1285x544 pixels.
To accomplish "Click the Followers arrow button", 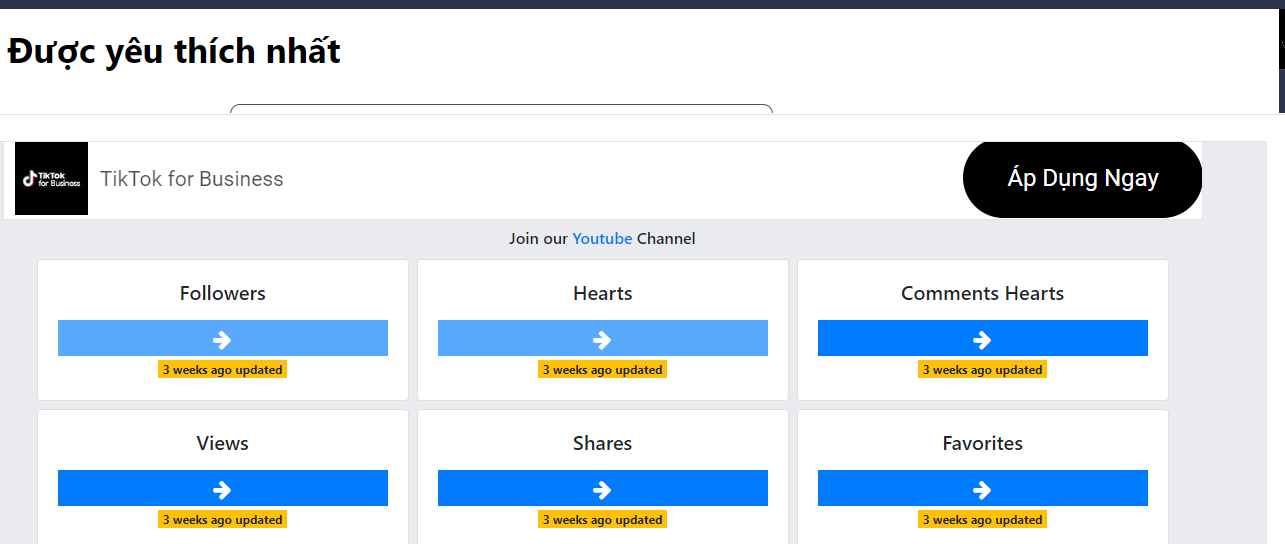I will click(x=223, y=338).
